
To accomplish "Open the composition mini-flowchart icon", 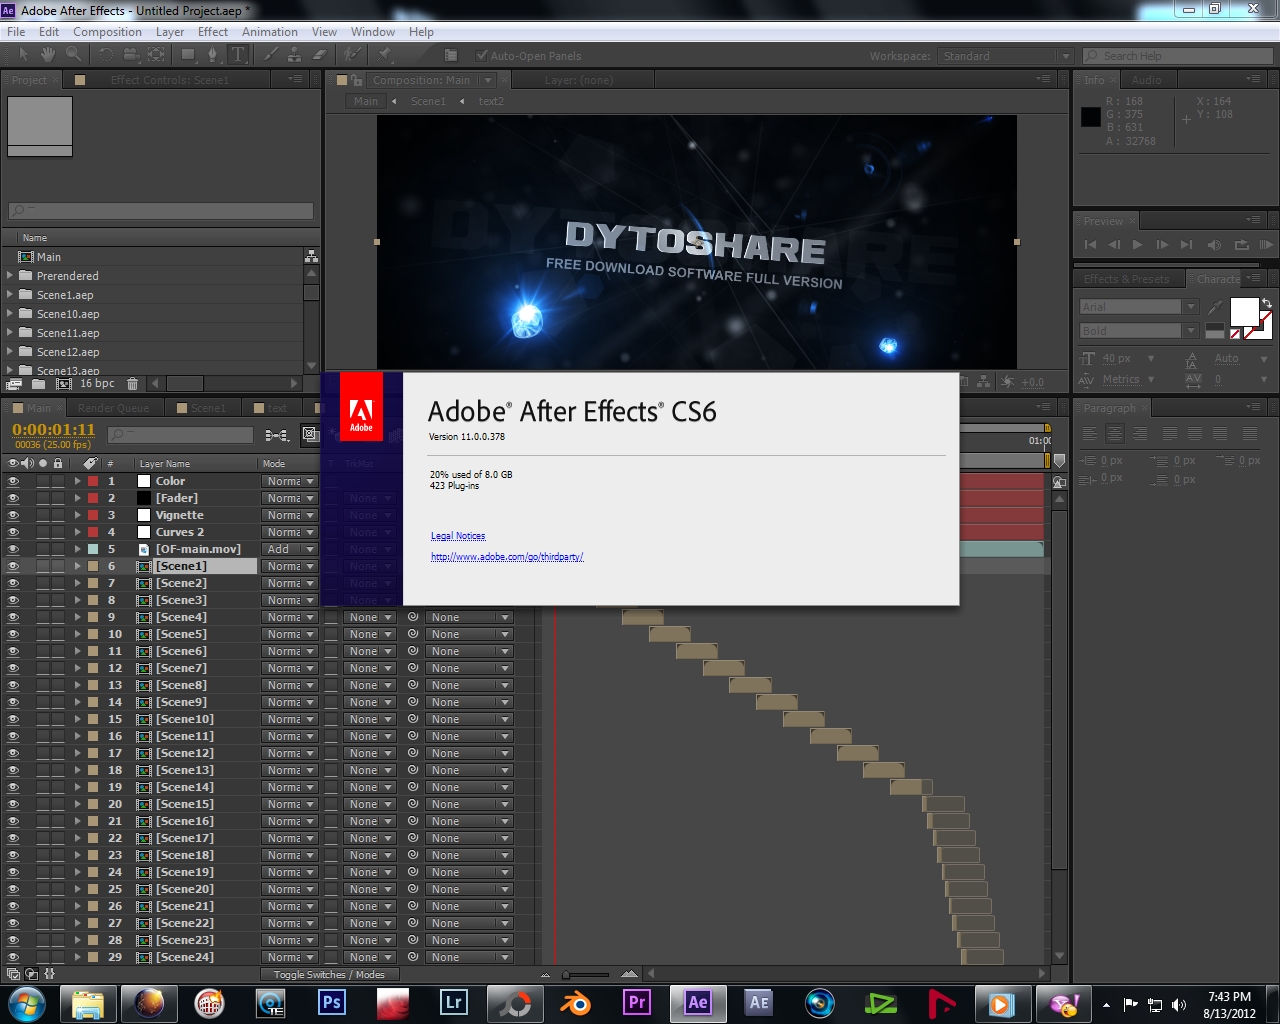I will click(277, 435).
